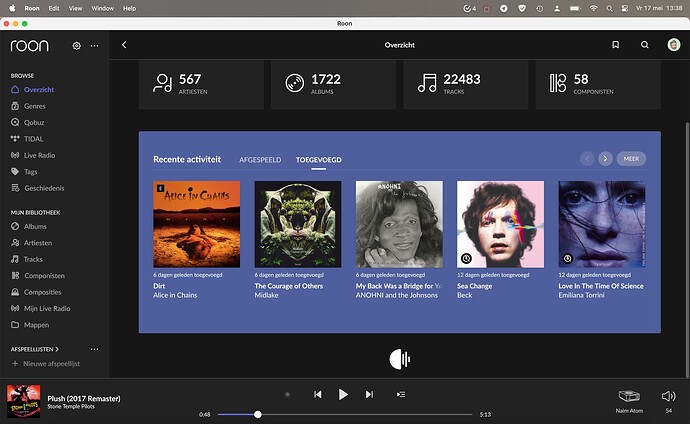Open Tags in sidebar
690x424 pixels.
[x=24, y=172]
